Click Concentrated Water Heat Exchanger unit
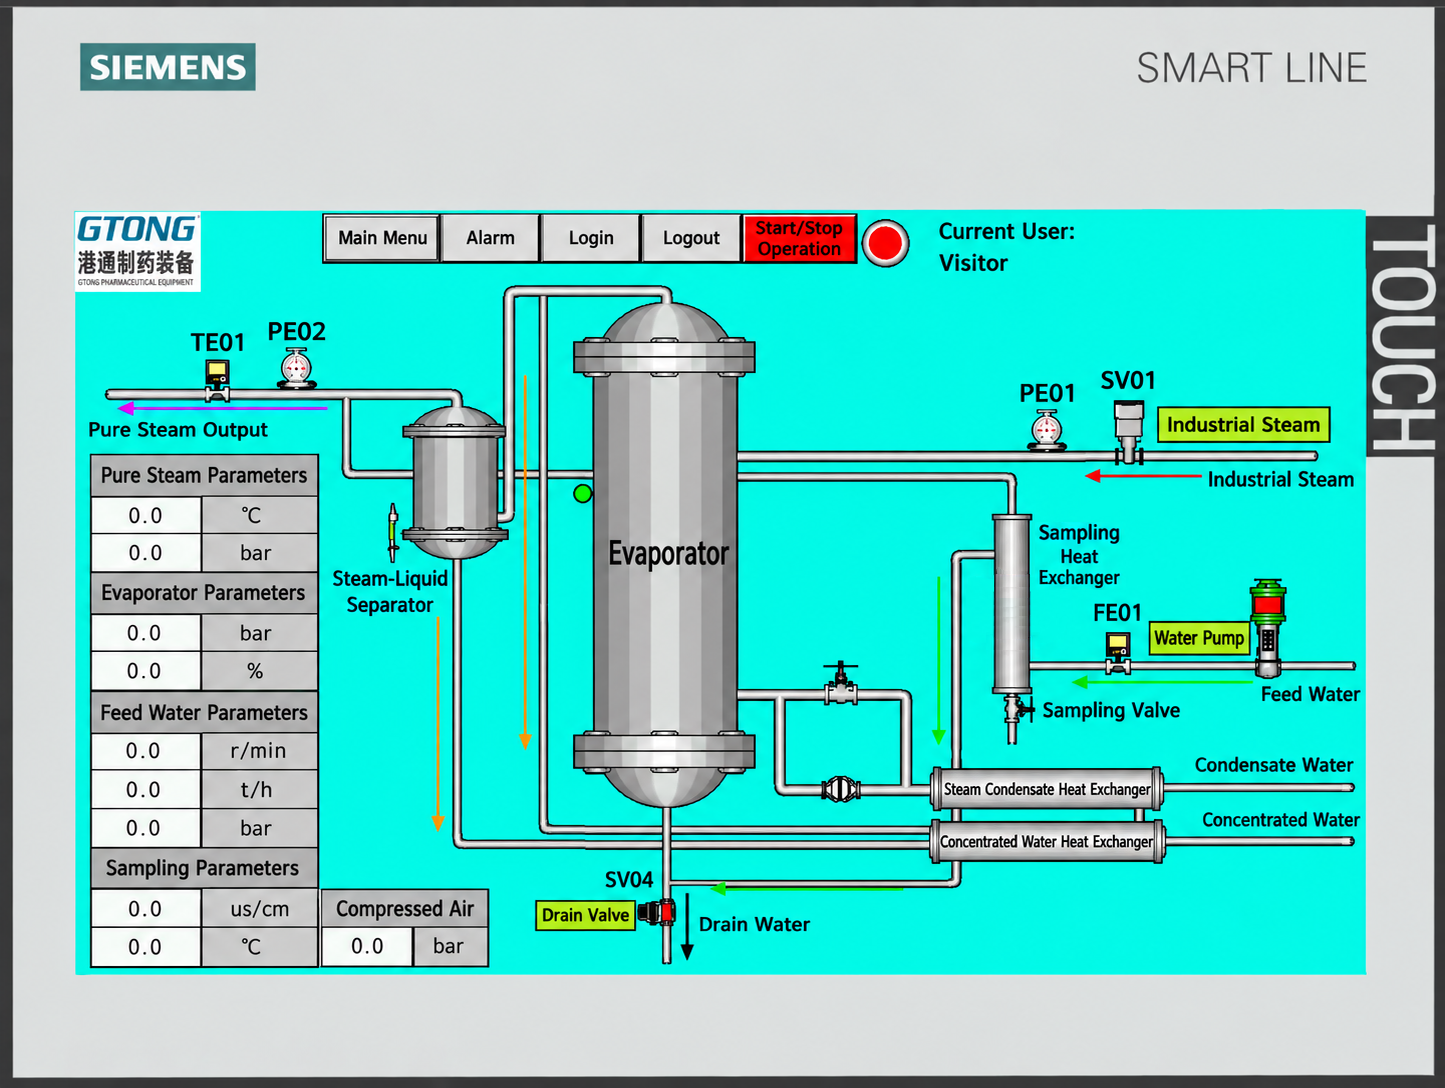Screen dimensions: 1445x1088 (x=1047, y=842)
